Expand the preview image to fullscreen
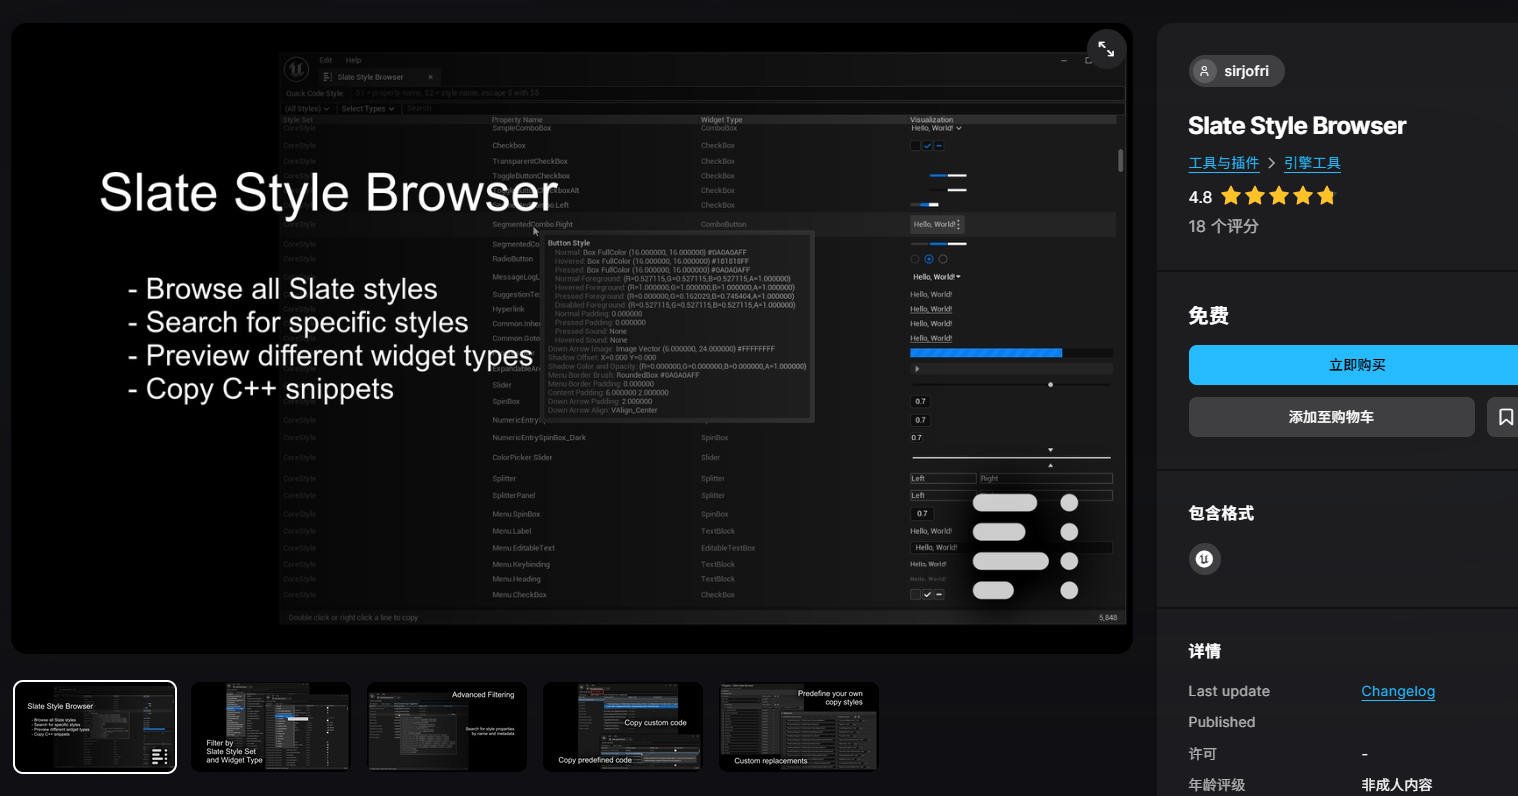 [1106, 49]
